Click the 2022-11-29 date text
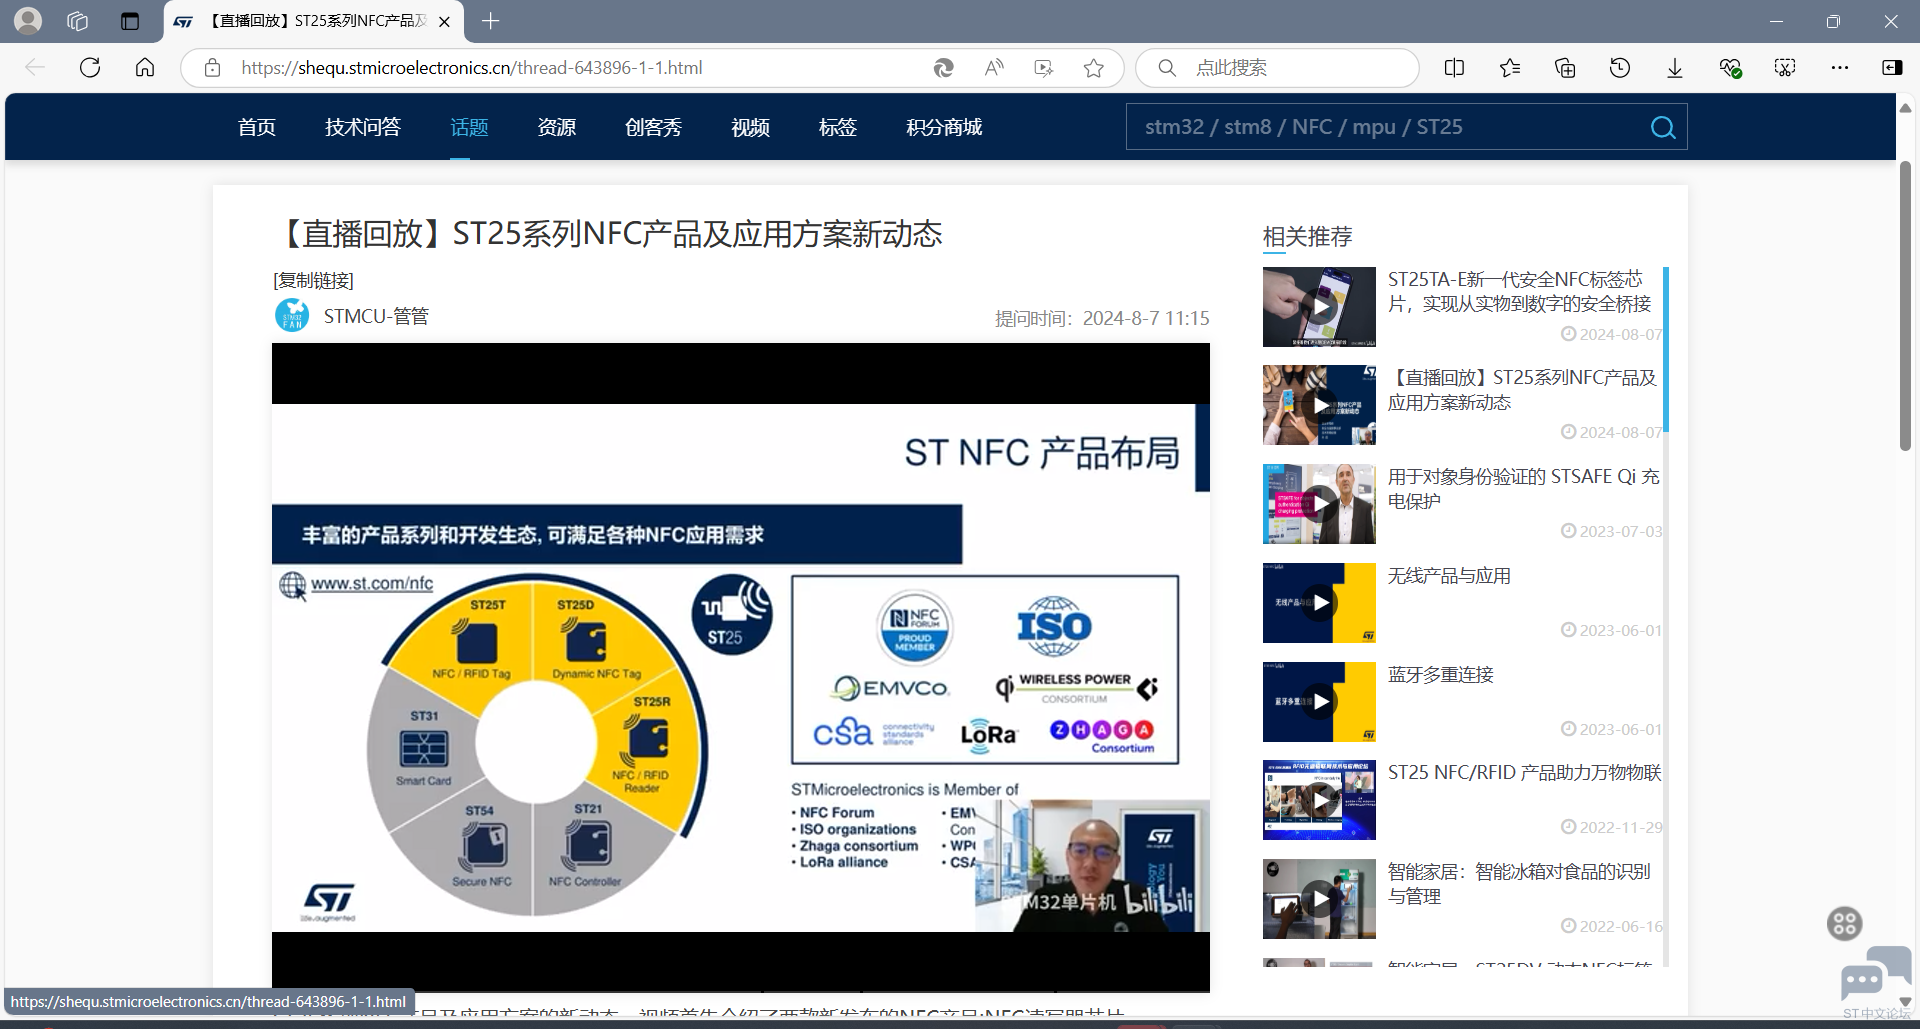Screen dimensions: 1920x1029 (x=1620, y=827)
